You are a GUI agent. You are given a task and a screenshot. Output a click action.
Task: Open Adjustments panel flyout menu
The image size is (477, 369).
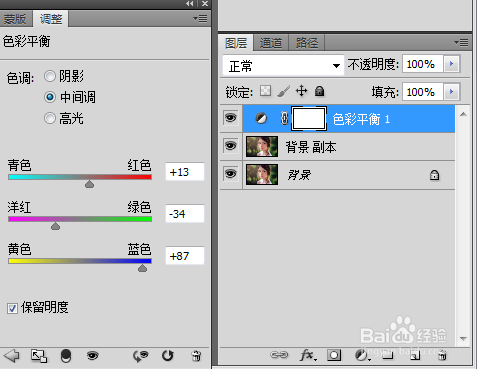point(200,18)
